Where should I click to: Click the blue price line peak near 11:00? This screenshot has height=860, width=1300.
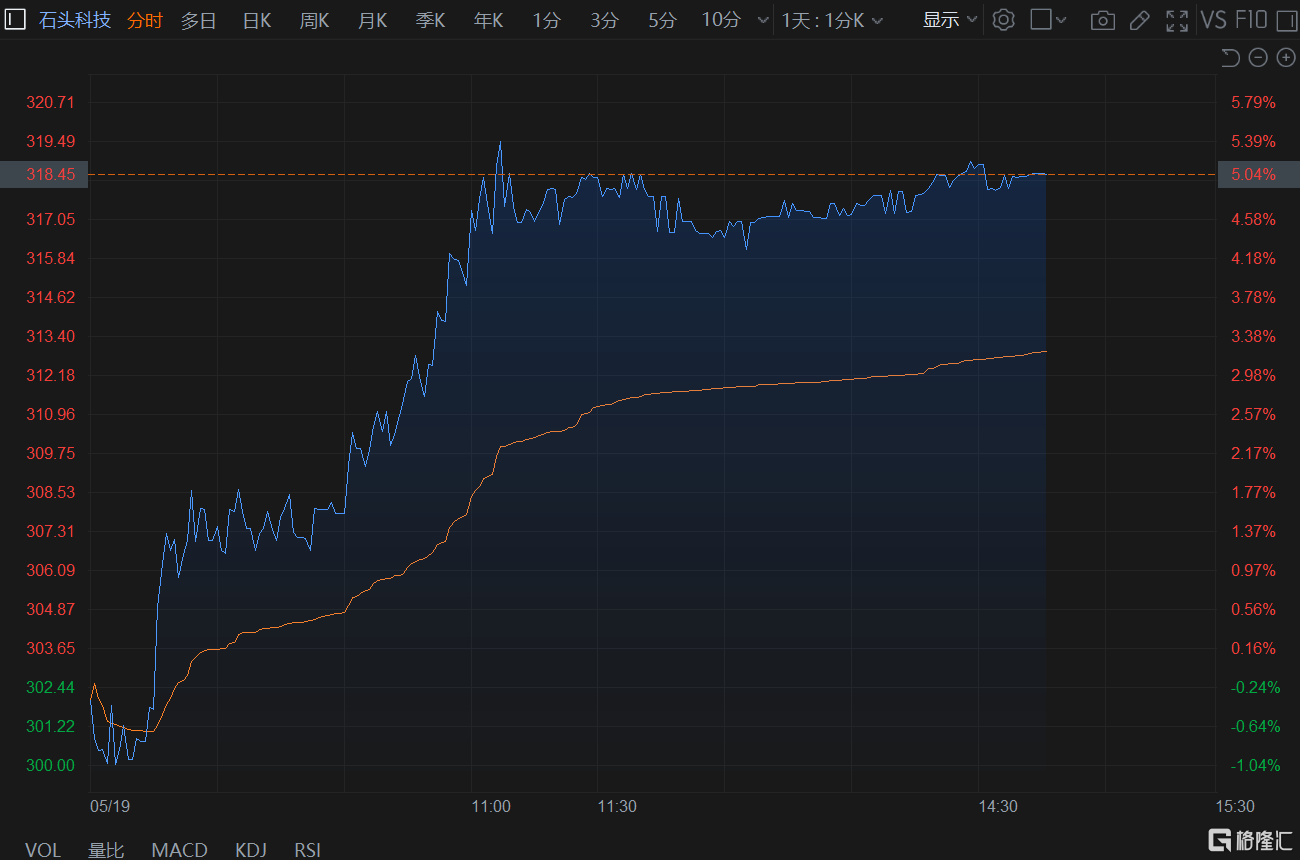point(500,143)
